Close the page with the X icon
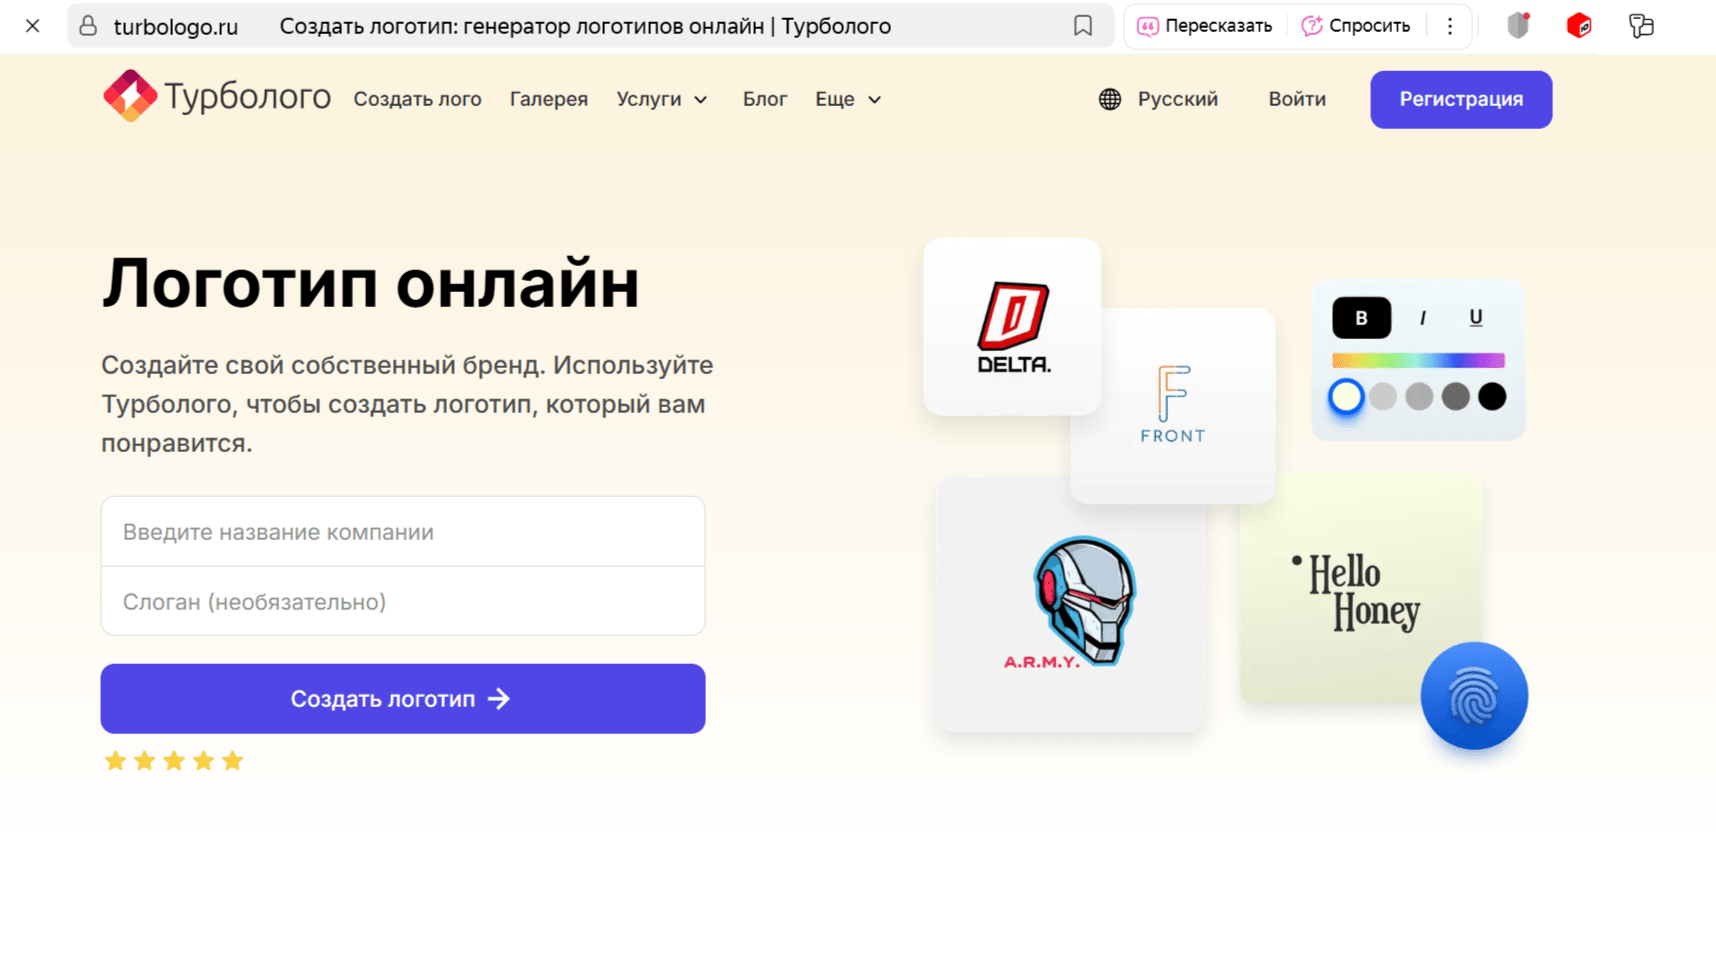This screenshot has width=1716, height=961. tap(32, 26)
